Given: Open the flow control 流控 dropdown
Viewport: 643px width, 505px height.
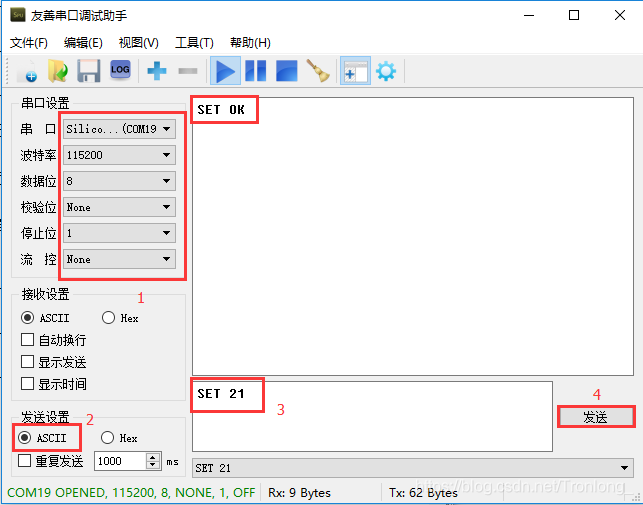Looking at the screenshot, I should click(119, 259).
